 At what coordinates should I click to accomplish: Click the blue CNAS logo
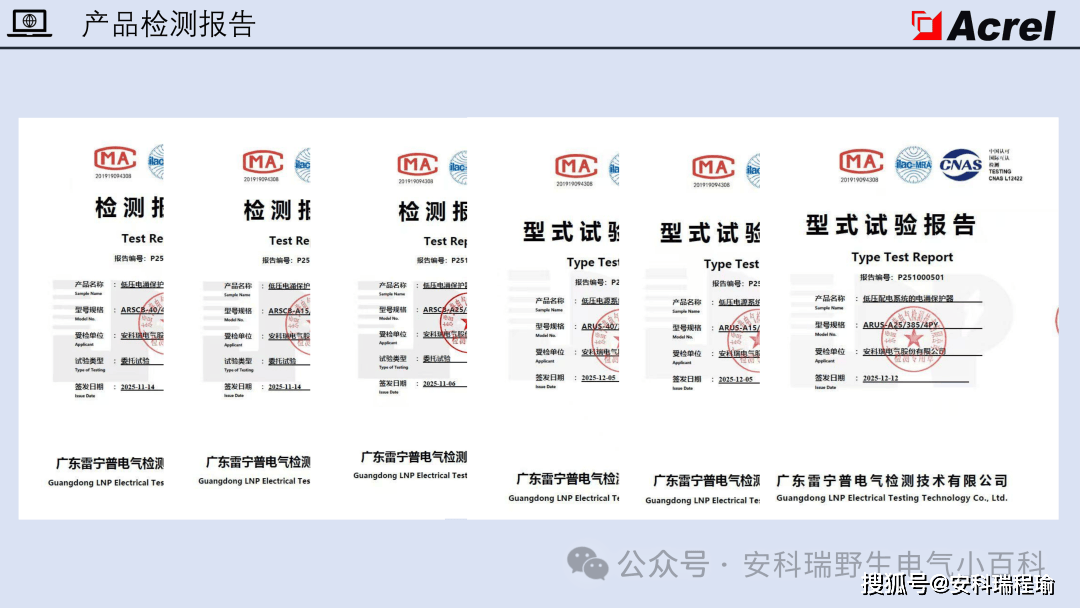(961, 165)
